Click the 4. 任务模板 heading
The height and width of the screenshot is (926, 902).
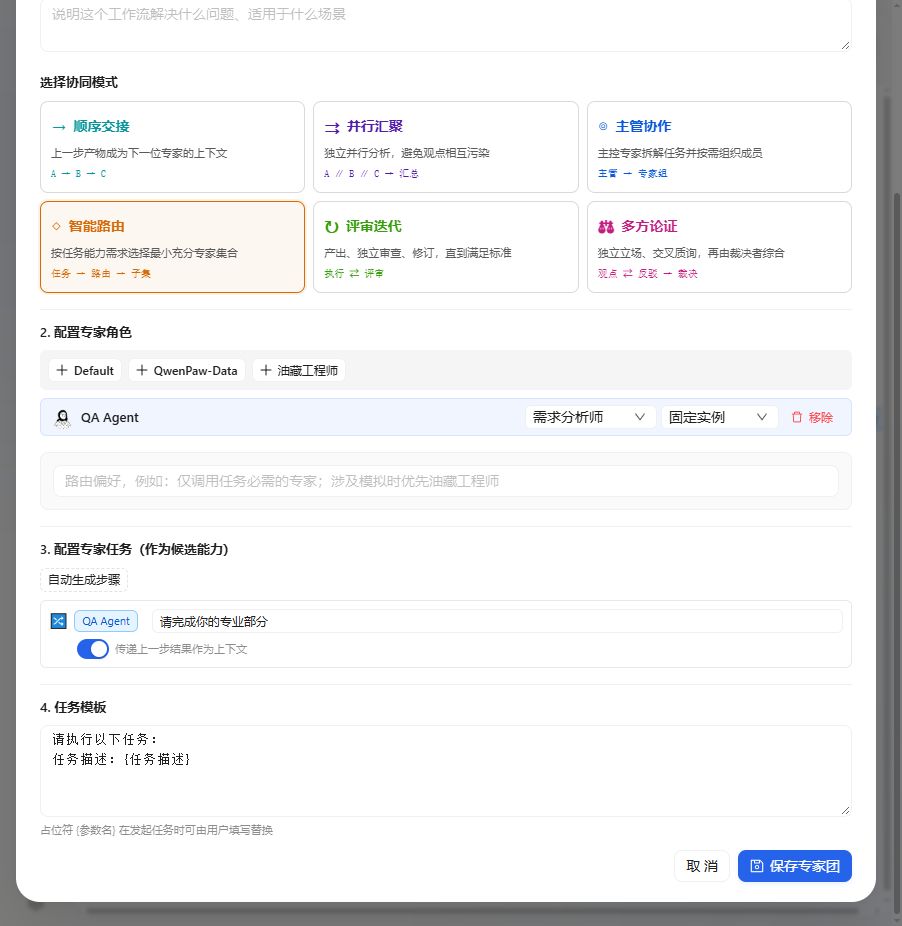click(73, 707)
